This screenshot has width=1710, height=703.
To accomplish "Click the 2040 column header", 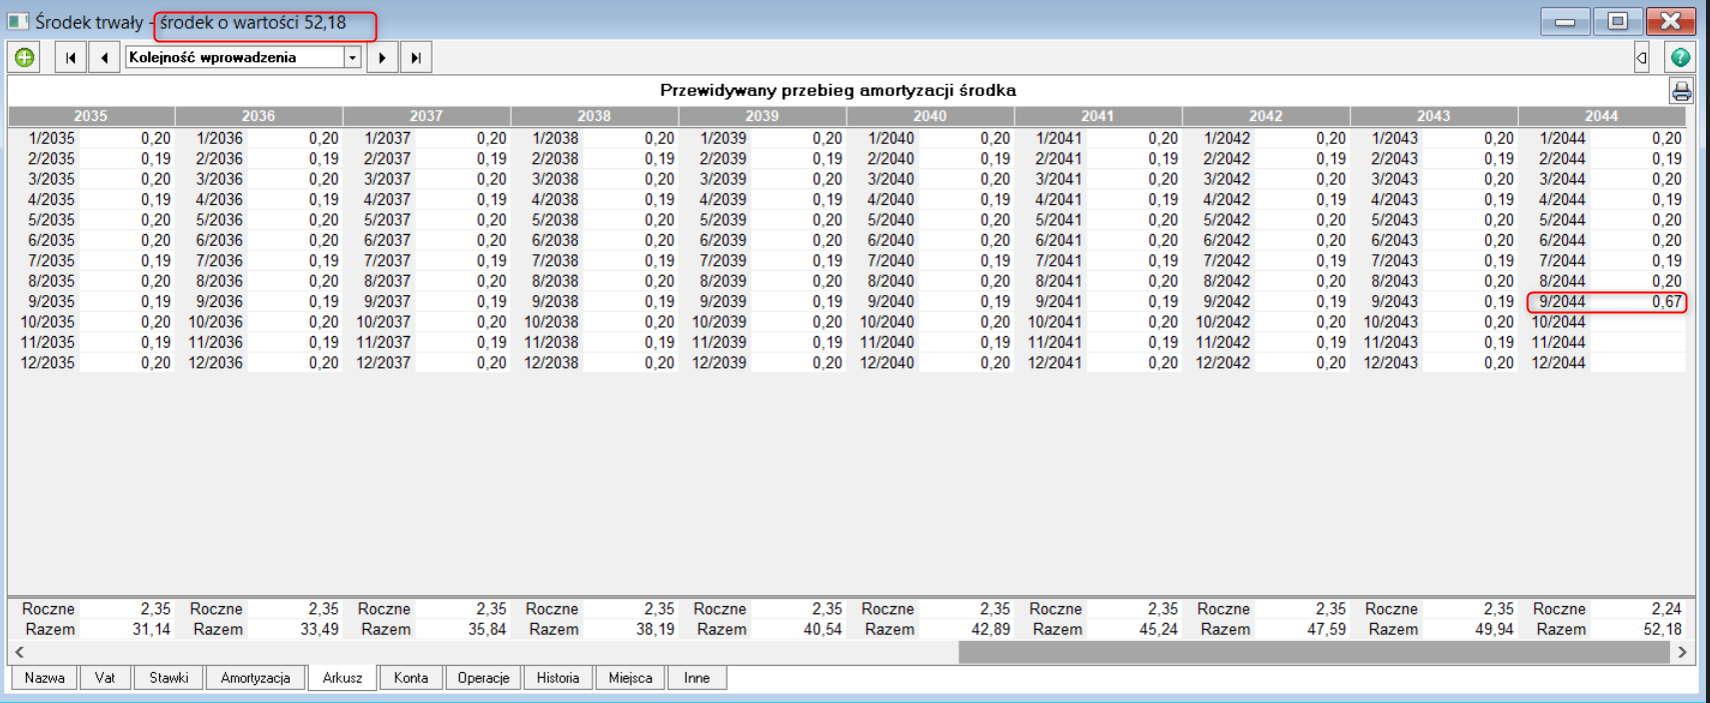I will coord(930,116).
